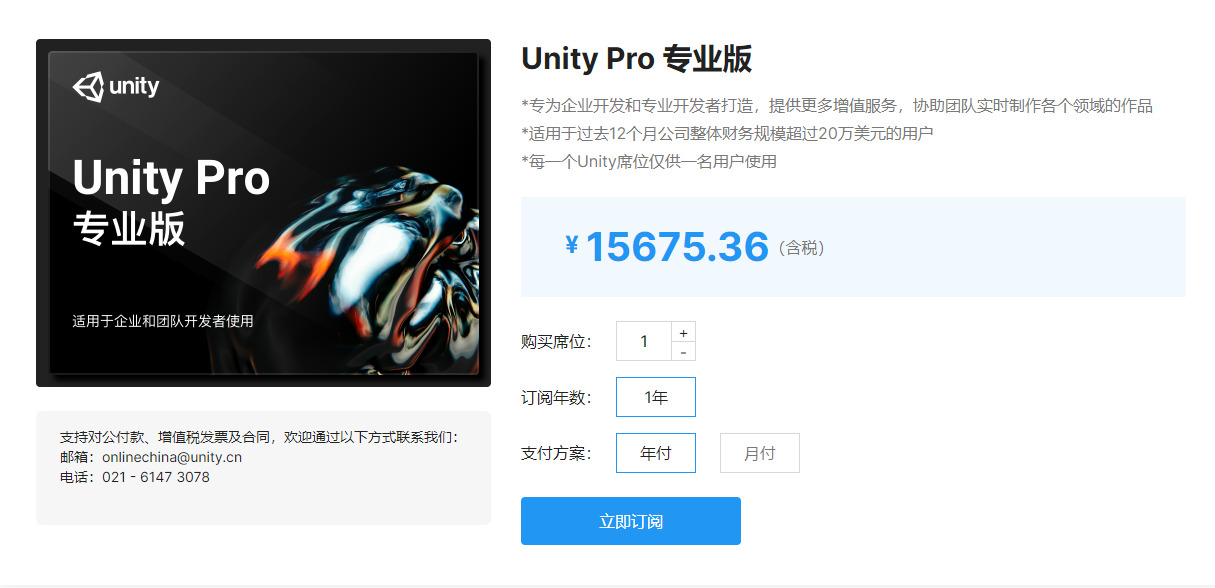The image size is (1215, 588).
Task: Click the large Unity Pro banner title text
Action: click(x=171, y=178)
